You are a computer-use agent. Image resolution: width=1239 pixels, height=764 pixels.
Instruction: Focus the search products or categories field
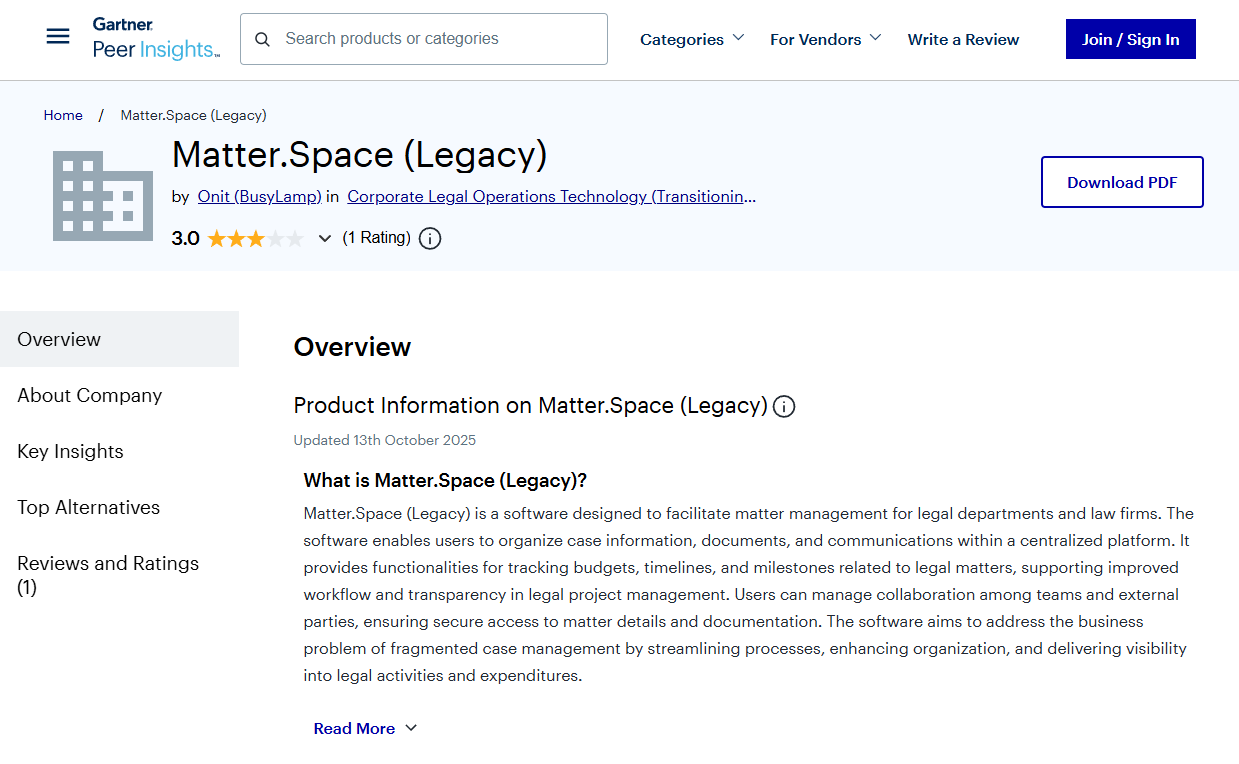(x=424, y=39)
